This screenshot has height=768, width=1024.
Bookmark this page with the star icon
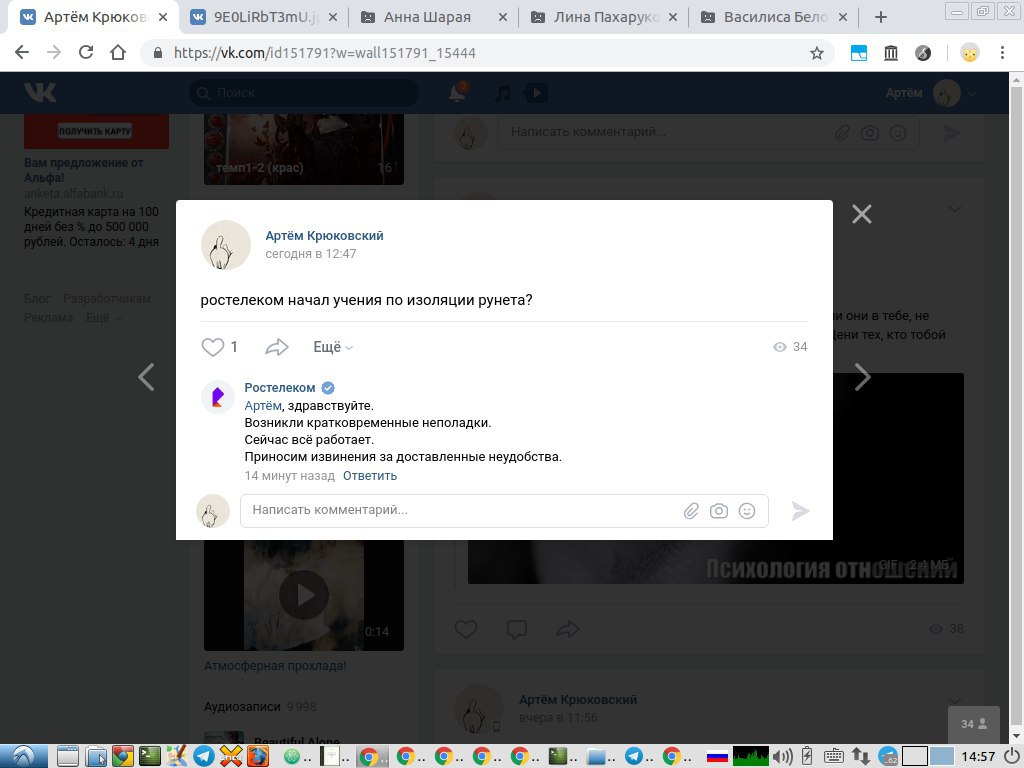tap(816, 53)
